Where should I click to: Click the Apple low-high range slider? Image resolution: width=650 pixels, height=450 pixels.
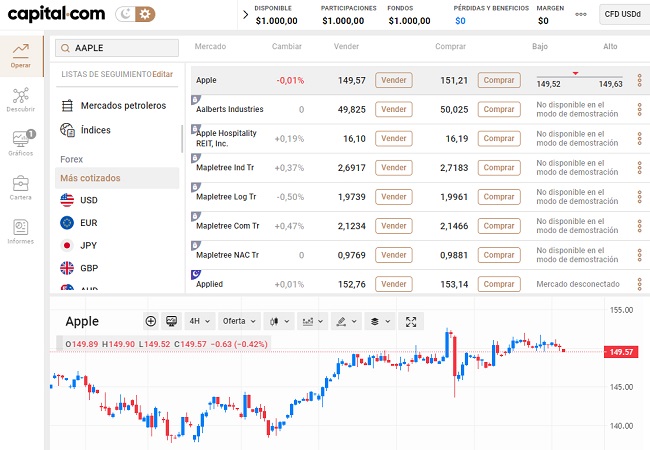[580, 76]
